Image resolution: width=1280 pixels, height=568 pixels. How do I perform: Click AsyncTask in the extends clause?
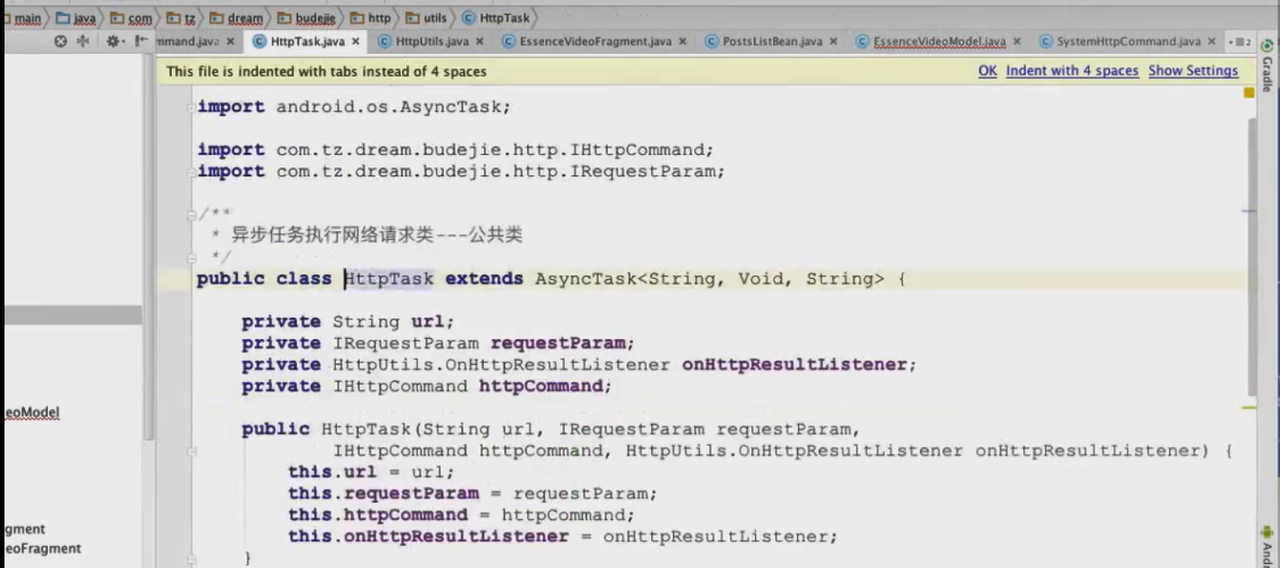point(585,279)
